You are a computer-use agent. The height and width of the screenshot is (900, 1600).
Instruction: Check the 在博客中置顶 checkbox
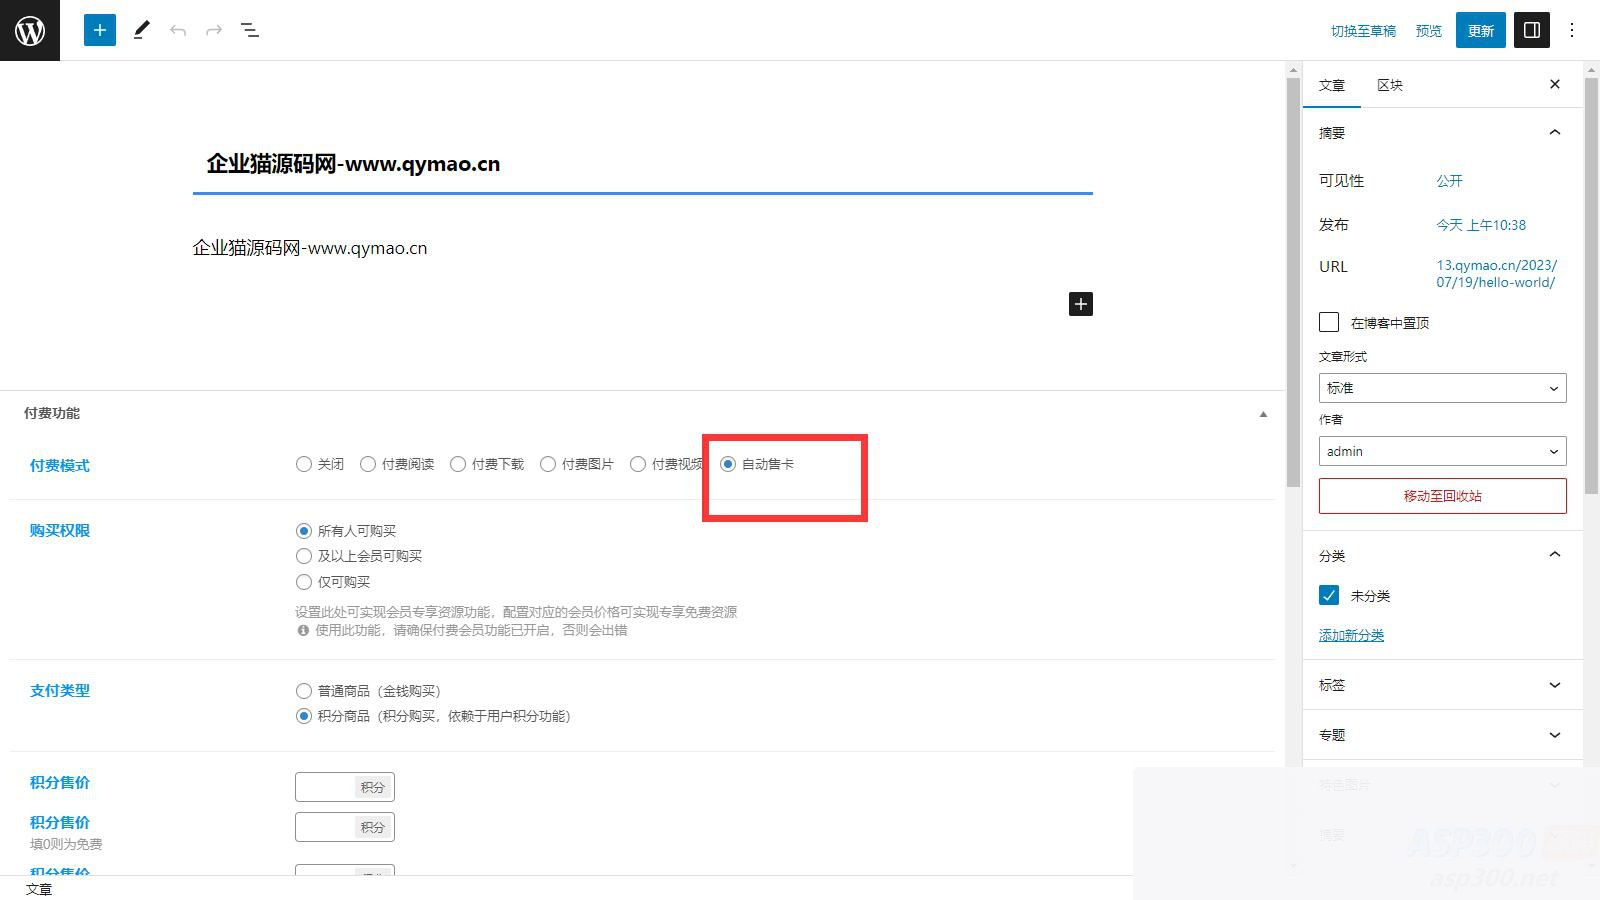tap(1329, 322)
